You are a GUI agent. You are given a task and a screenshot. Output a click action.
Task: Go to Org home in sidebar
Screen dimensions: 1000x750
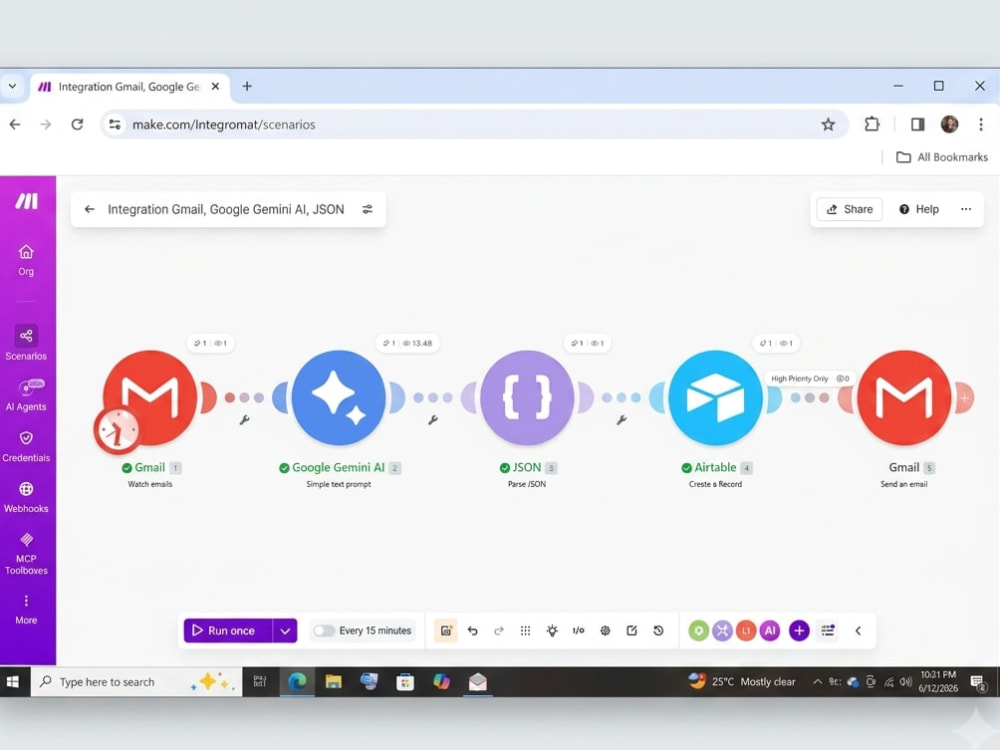pyautogui.click(x=26, y=260)
